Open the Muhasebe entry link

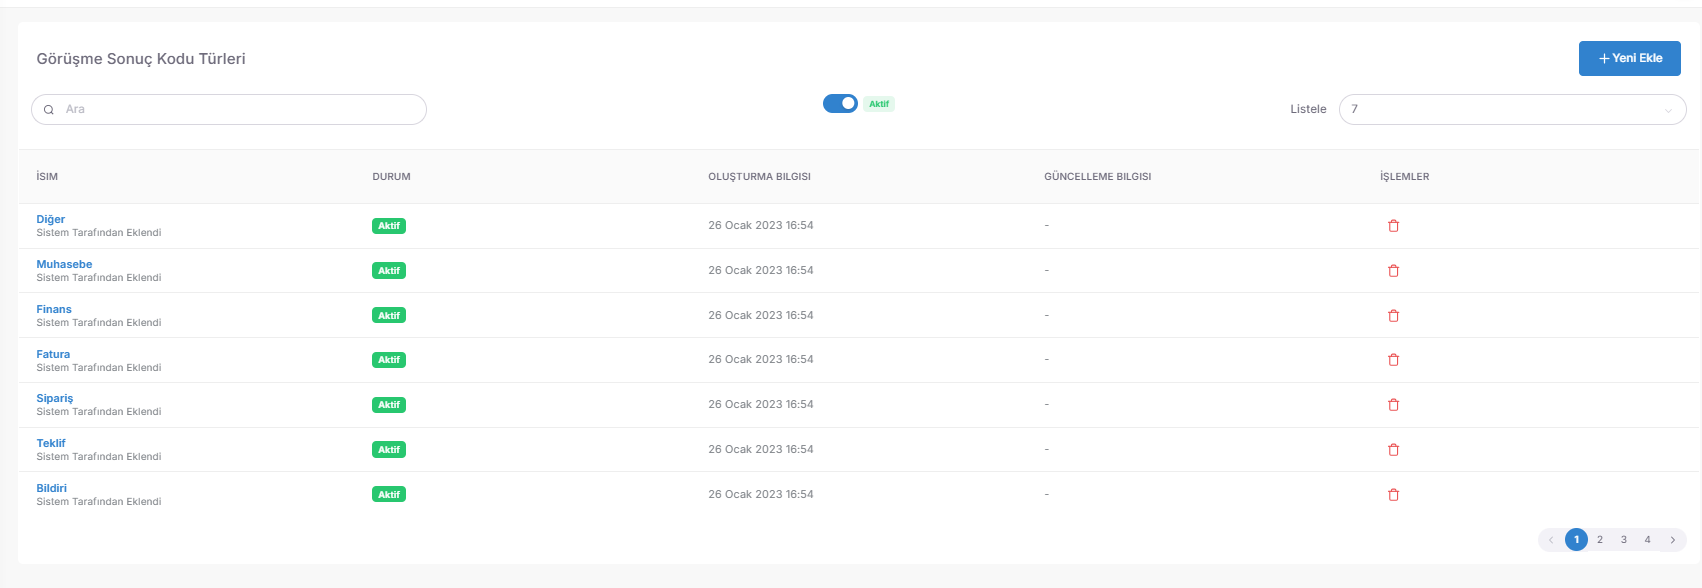[x=64, y=264]
